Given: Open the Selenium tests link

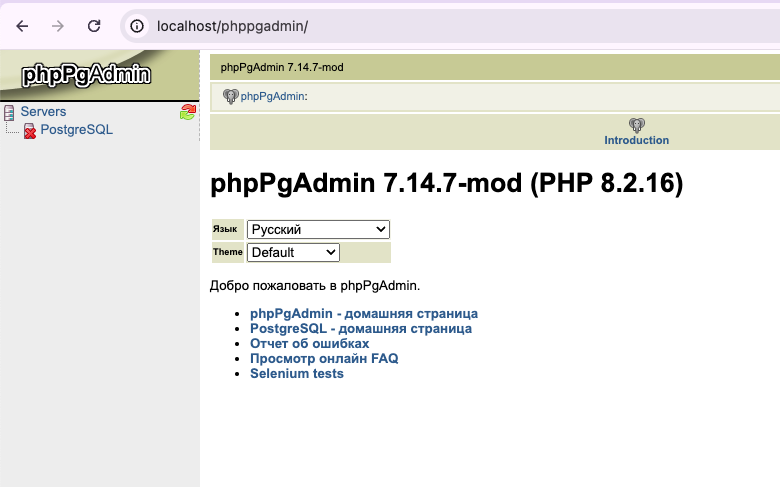Looking at the screenshot, I should pos(296,373).
